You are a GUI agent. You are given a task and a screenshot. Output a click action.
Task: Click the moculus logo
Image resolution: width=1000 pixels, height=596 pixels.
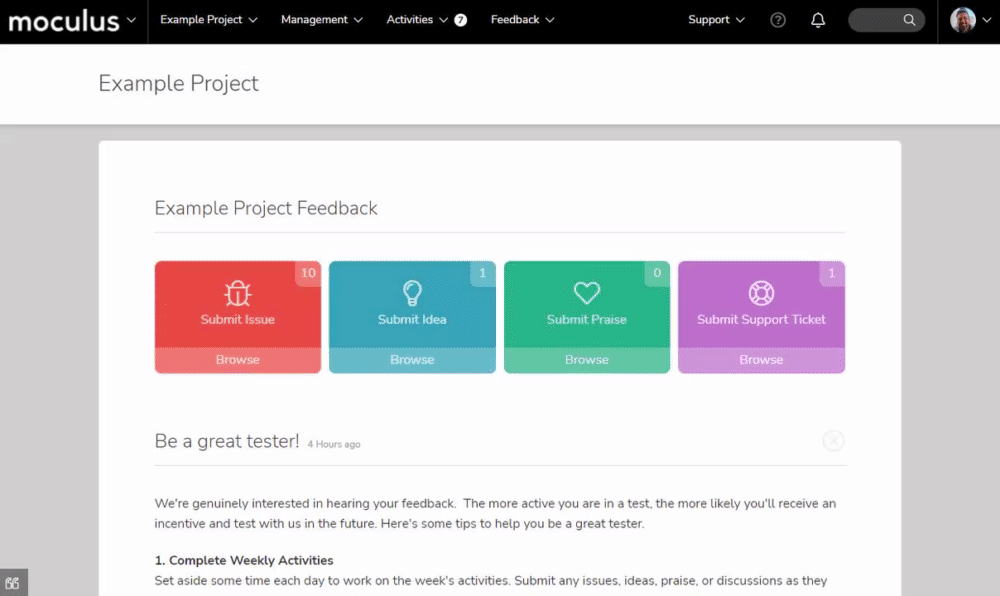64,21
